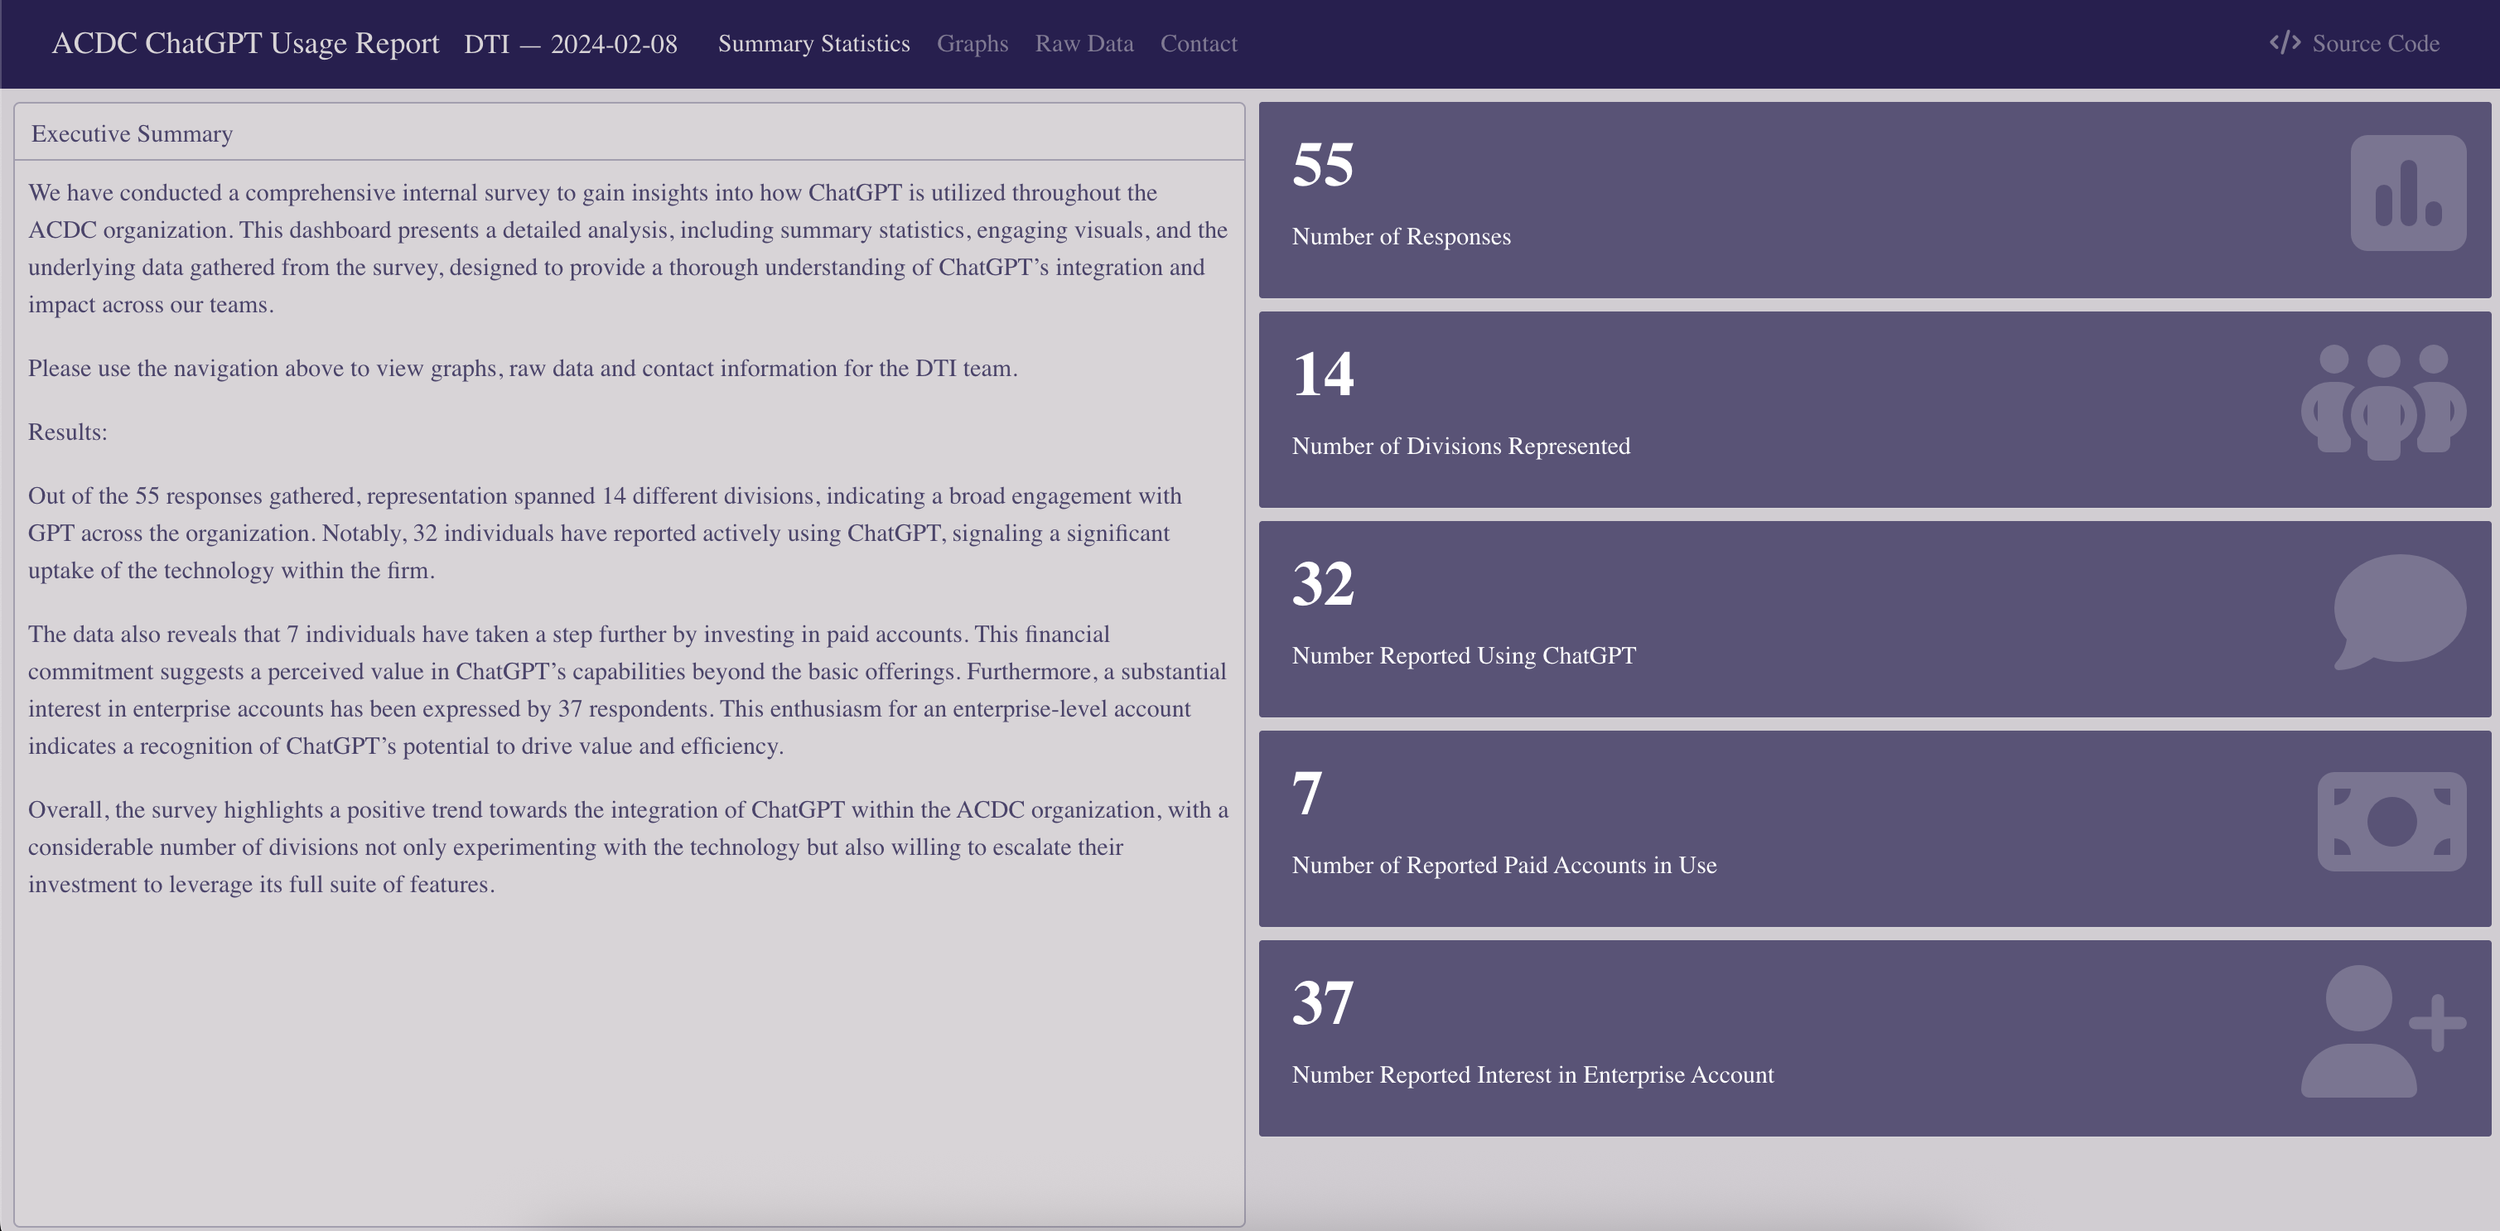Select the 32 value on ChatGPT usage card
The image size is (2500, 1231).
1322,583
